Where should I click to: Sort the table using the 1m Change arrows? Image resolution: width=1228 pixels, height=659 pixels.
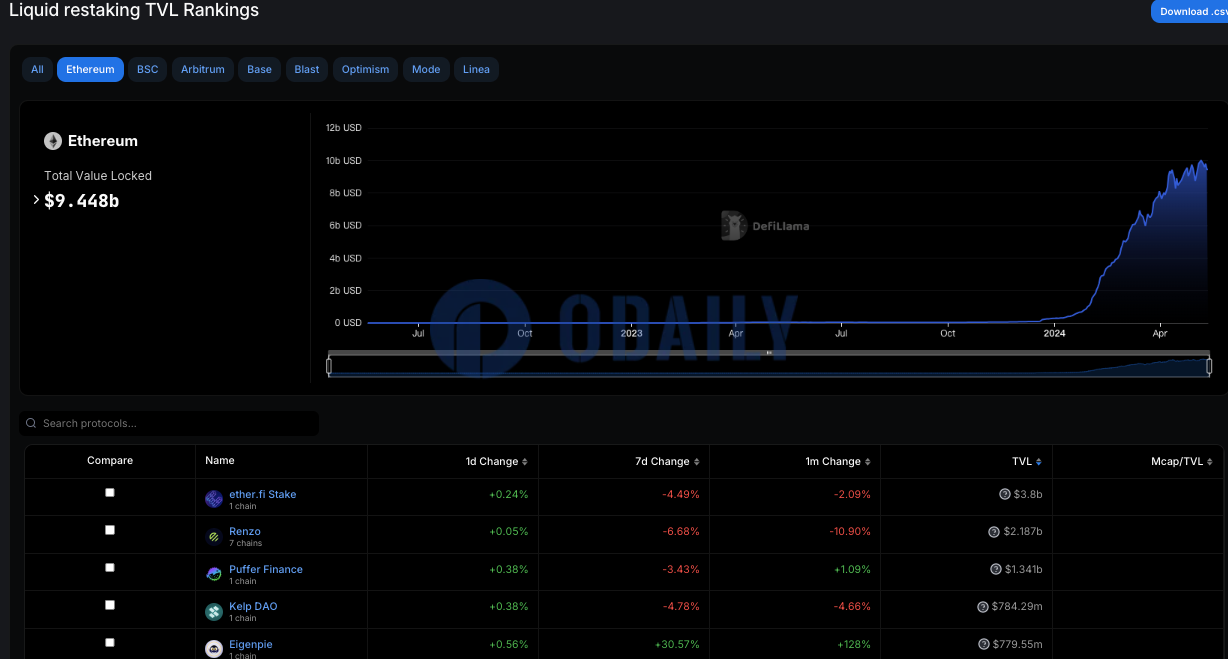(x=869, y=462)
